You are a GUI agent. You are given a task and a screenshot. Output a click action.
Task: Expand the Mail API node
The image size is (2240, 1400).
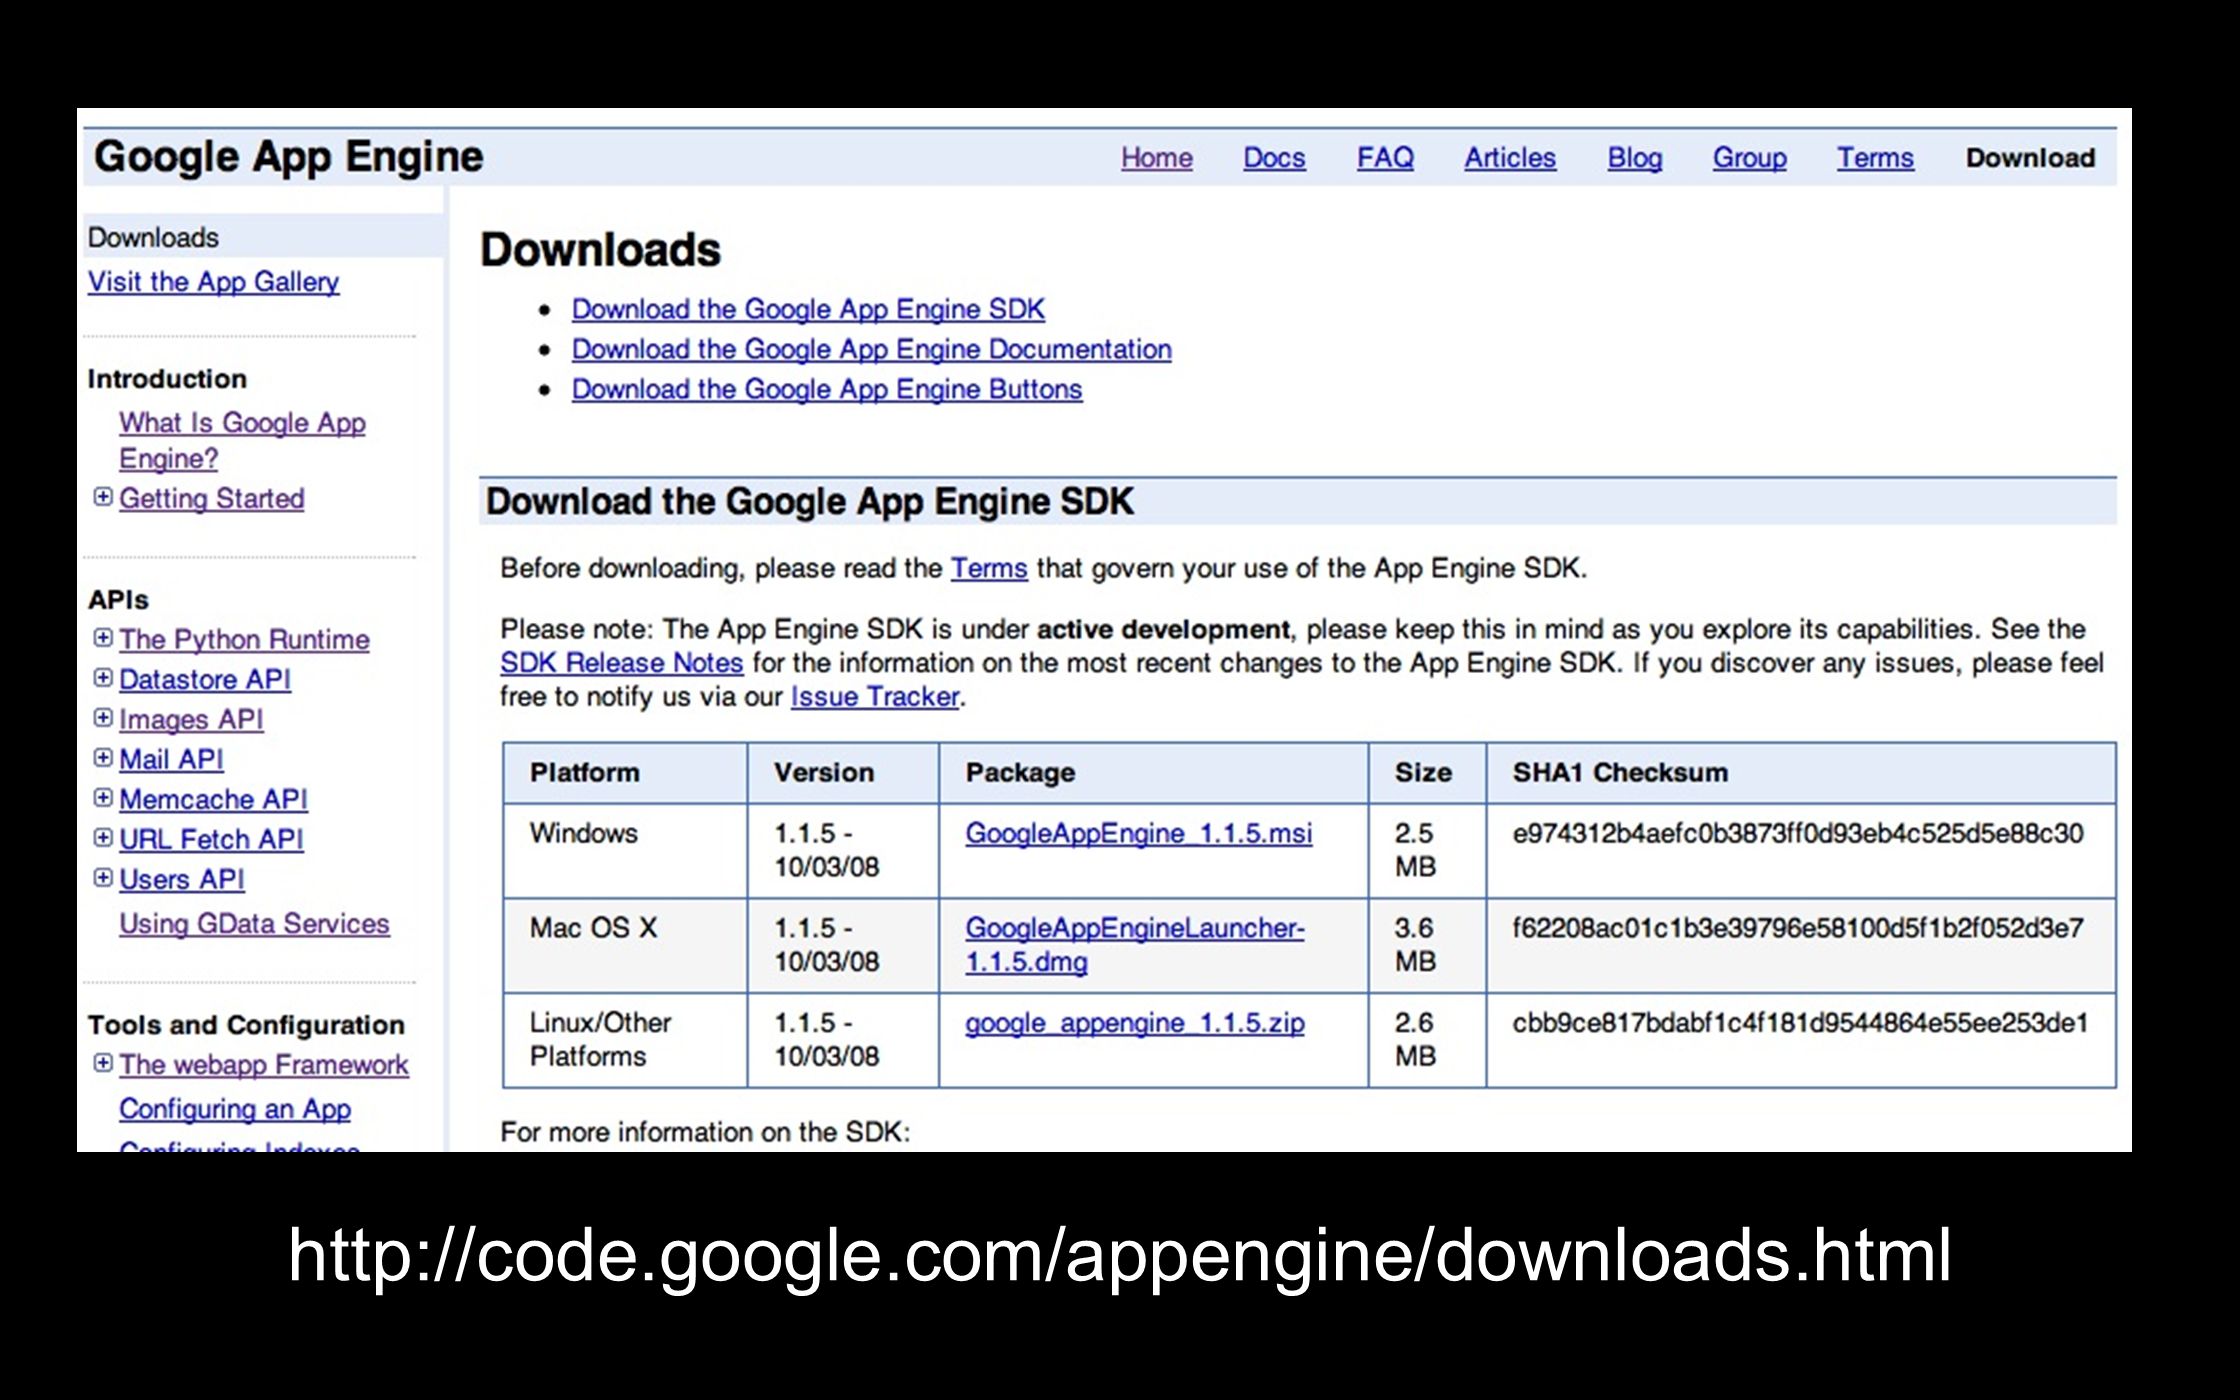coord(103,758)
